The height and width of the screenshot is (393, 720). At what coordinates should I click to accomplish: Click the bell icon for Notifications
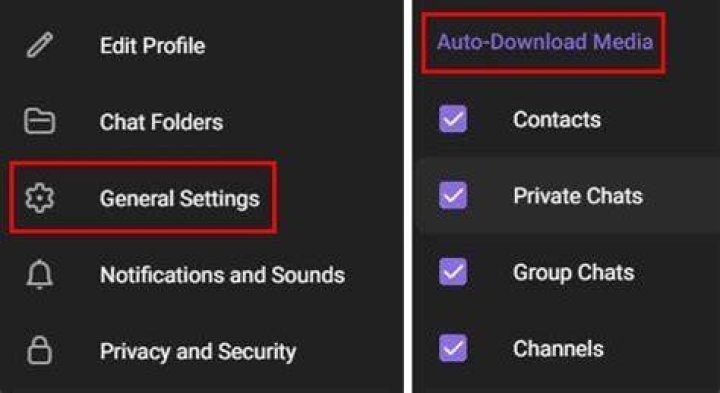39,274
